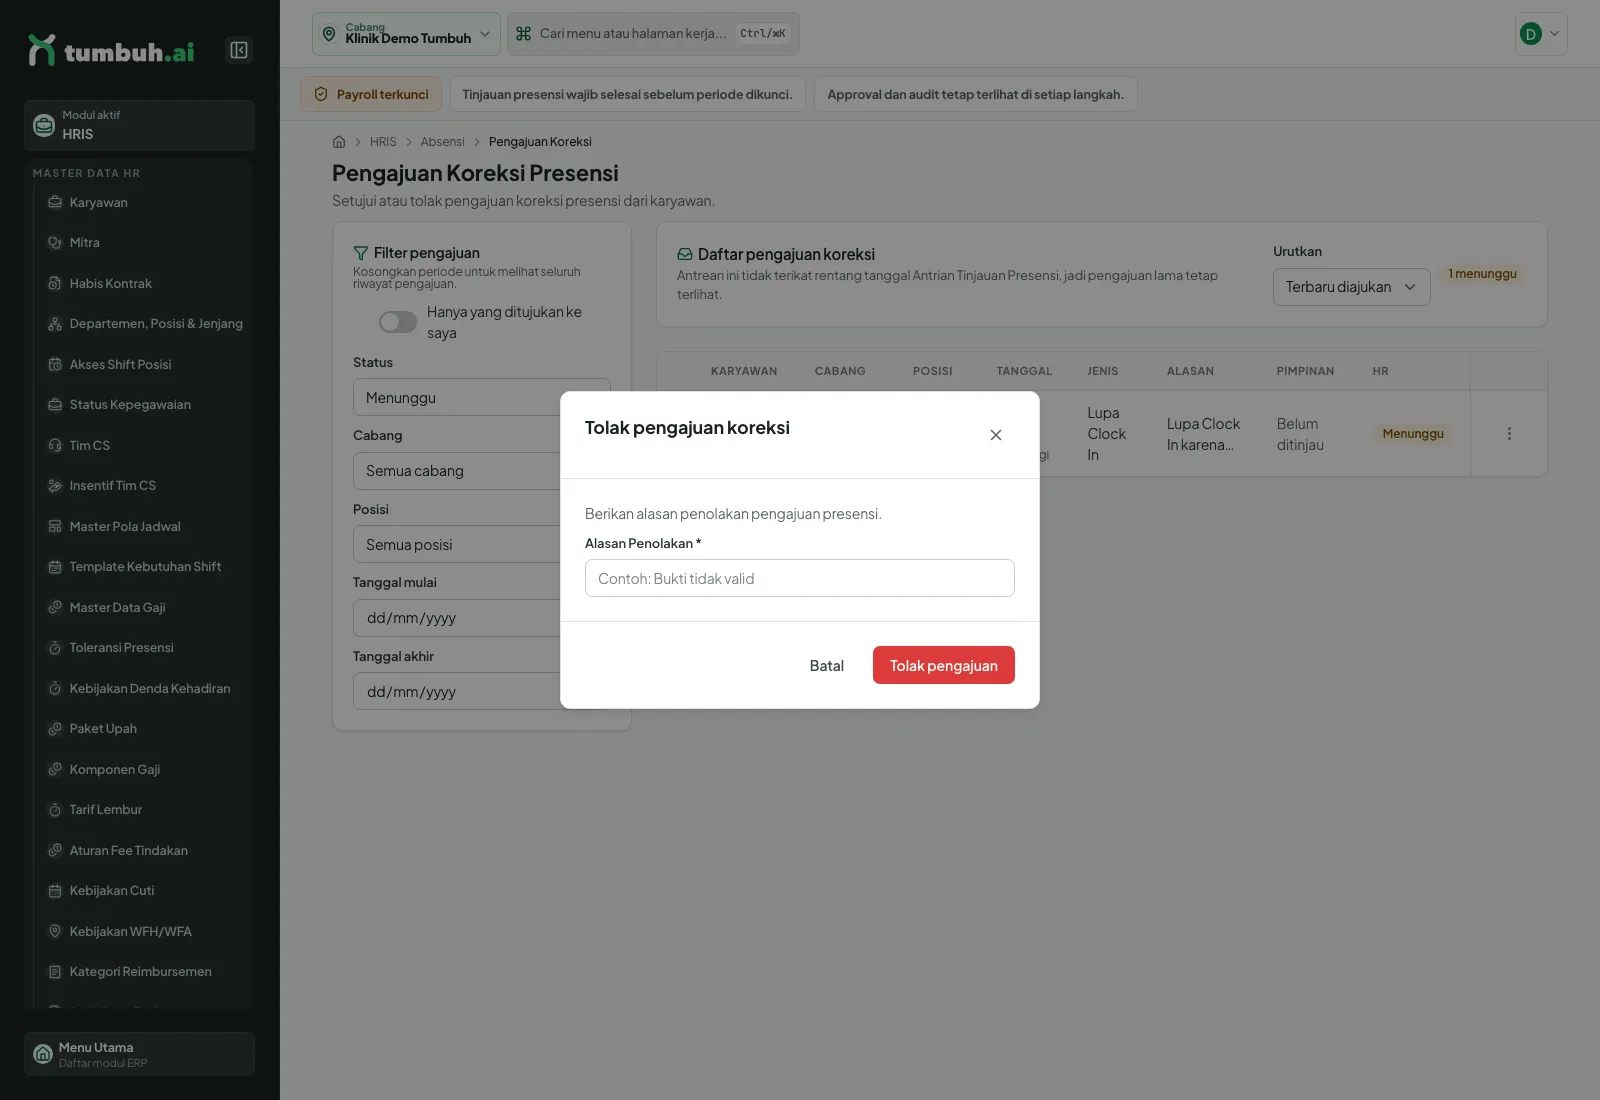This screenshot has width=1600, height=1100.
Task: Open Komponen Gaji menu item
Action: point(143,770)
